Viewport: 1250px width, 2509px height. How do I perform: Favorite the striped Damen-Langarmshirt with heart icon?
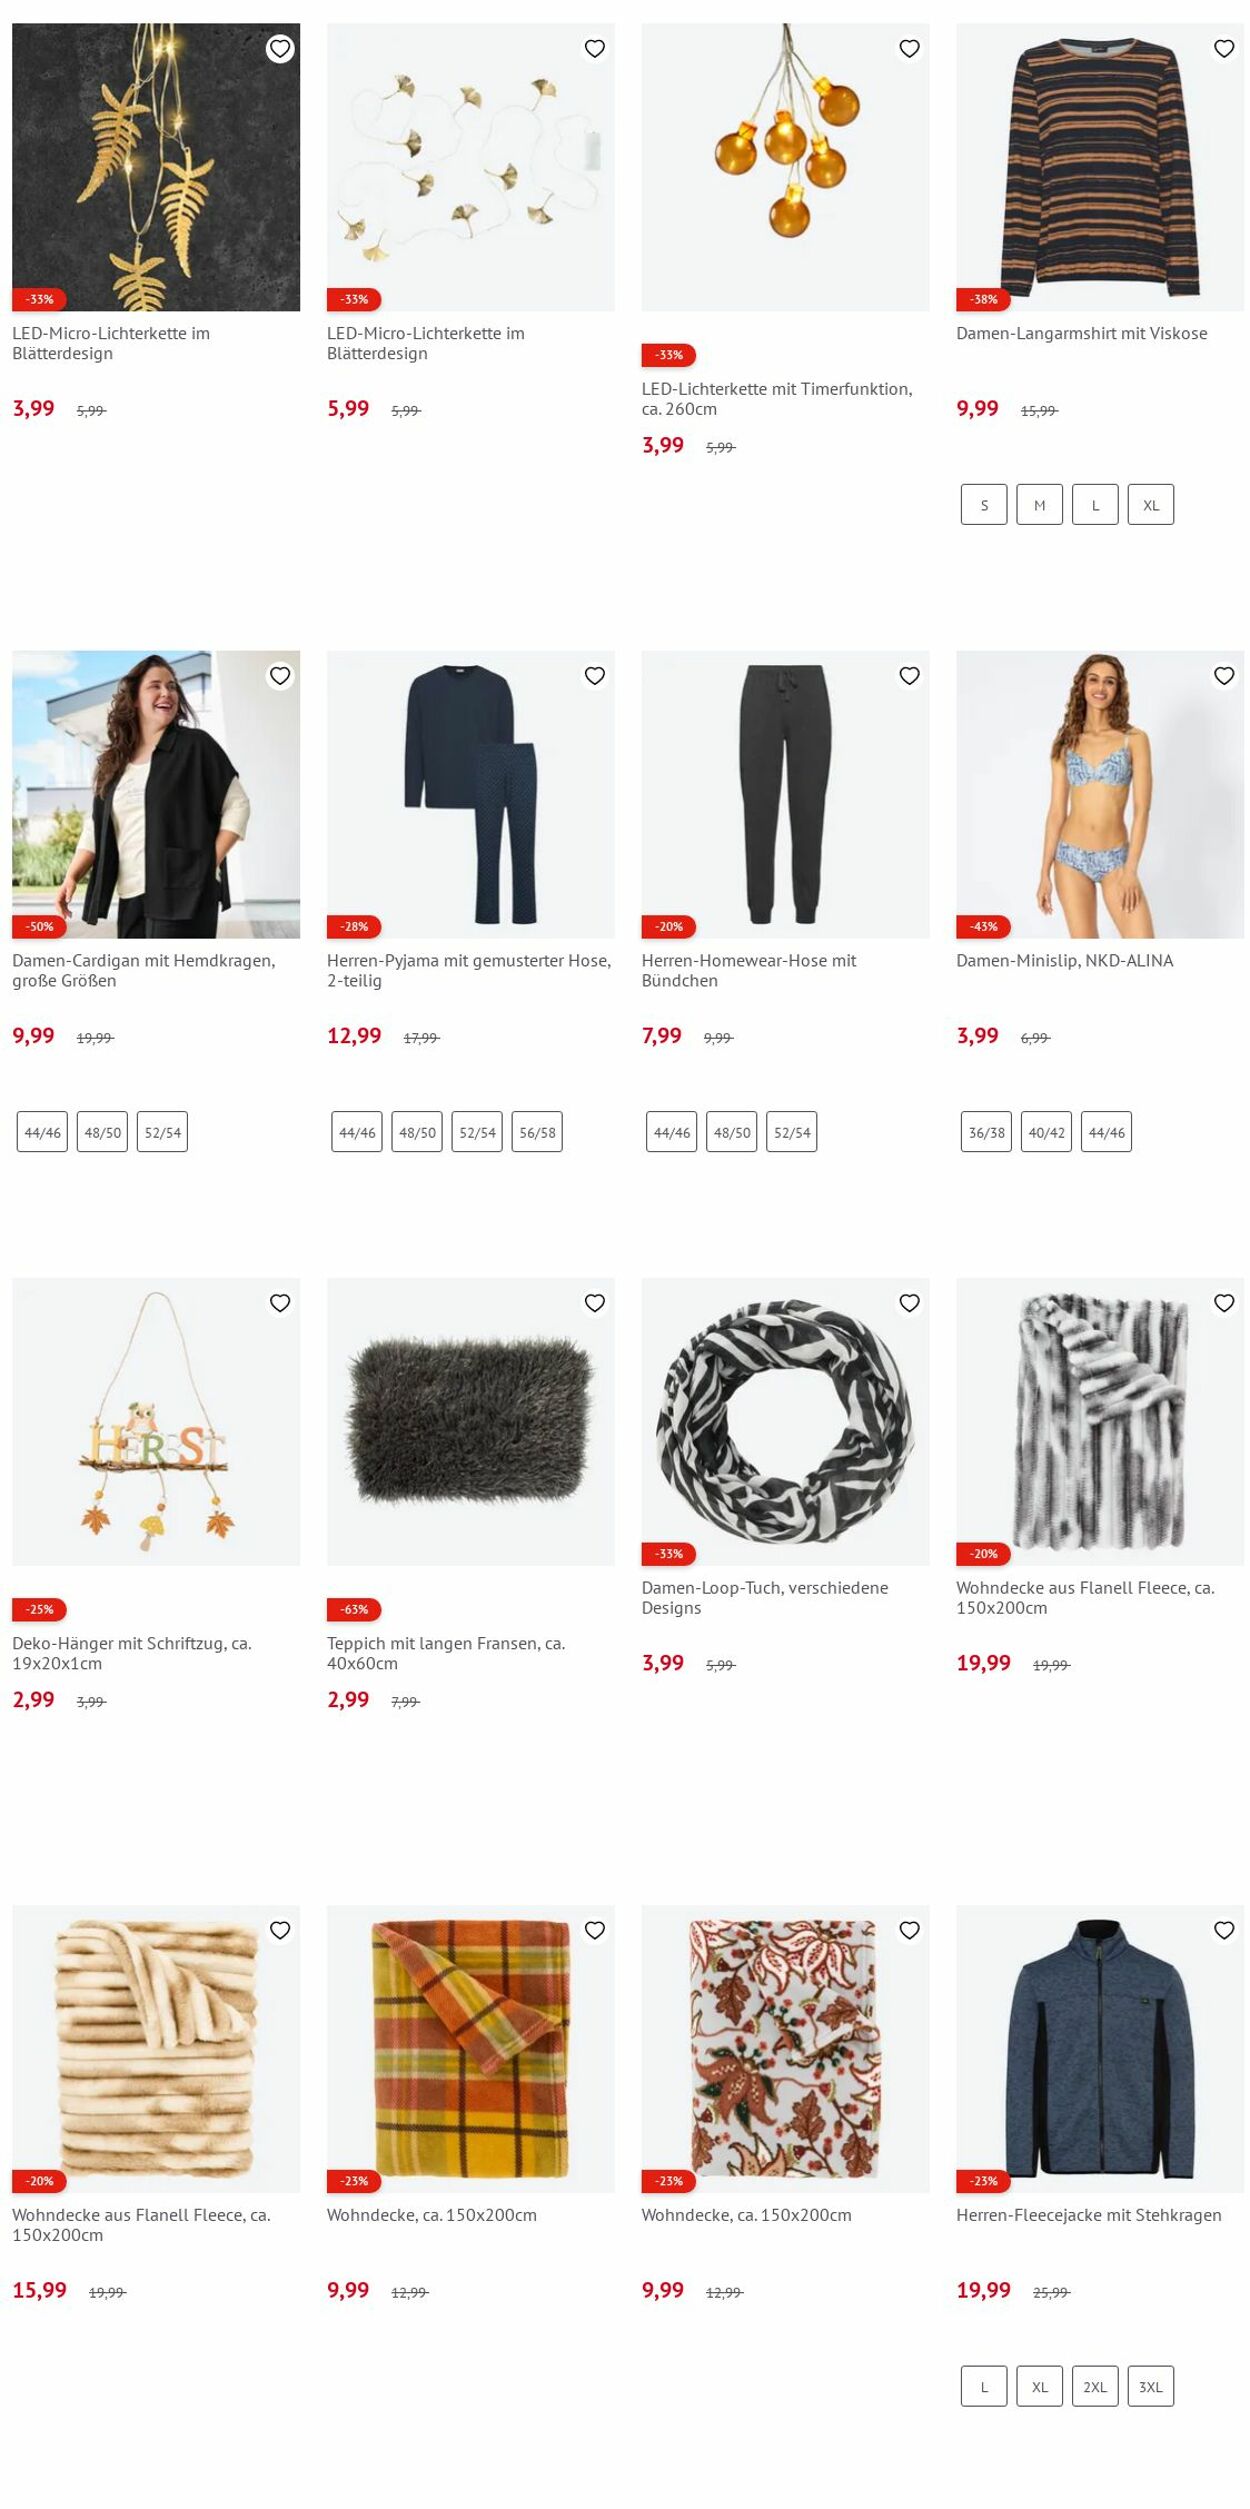[1223, 49]
